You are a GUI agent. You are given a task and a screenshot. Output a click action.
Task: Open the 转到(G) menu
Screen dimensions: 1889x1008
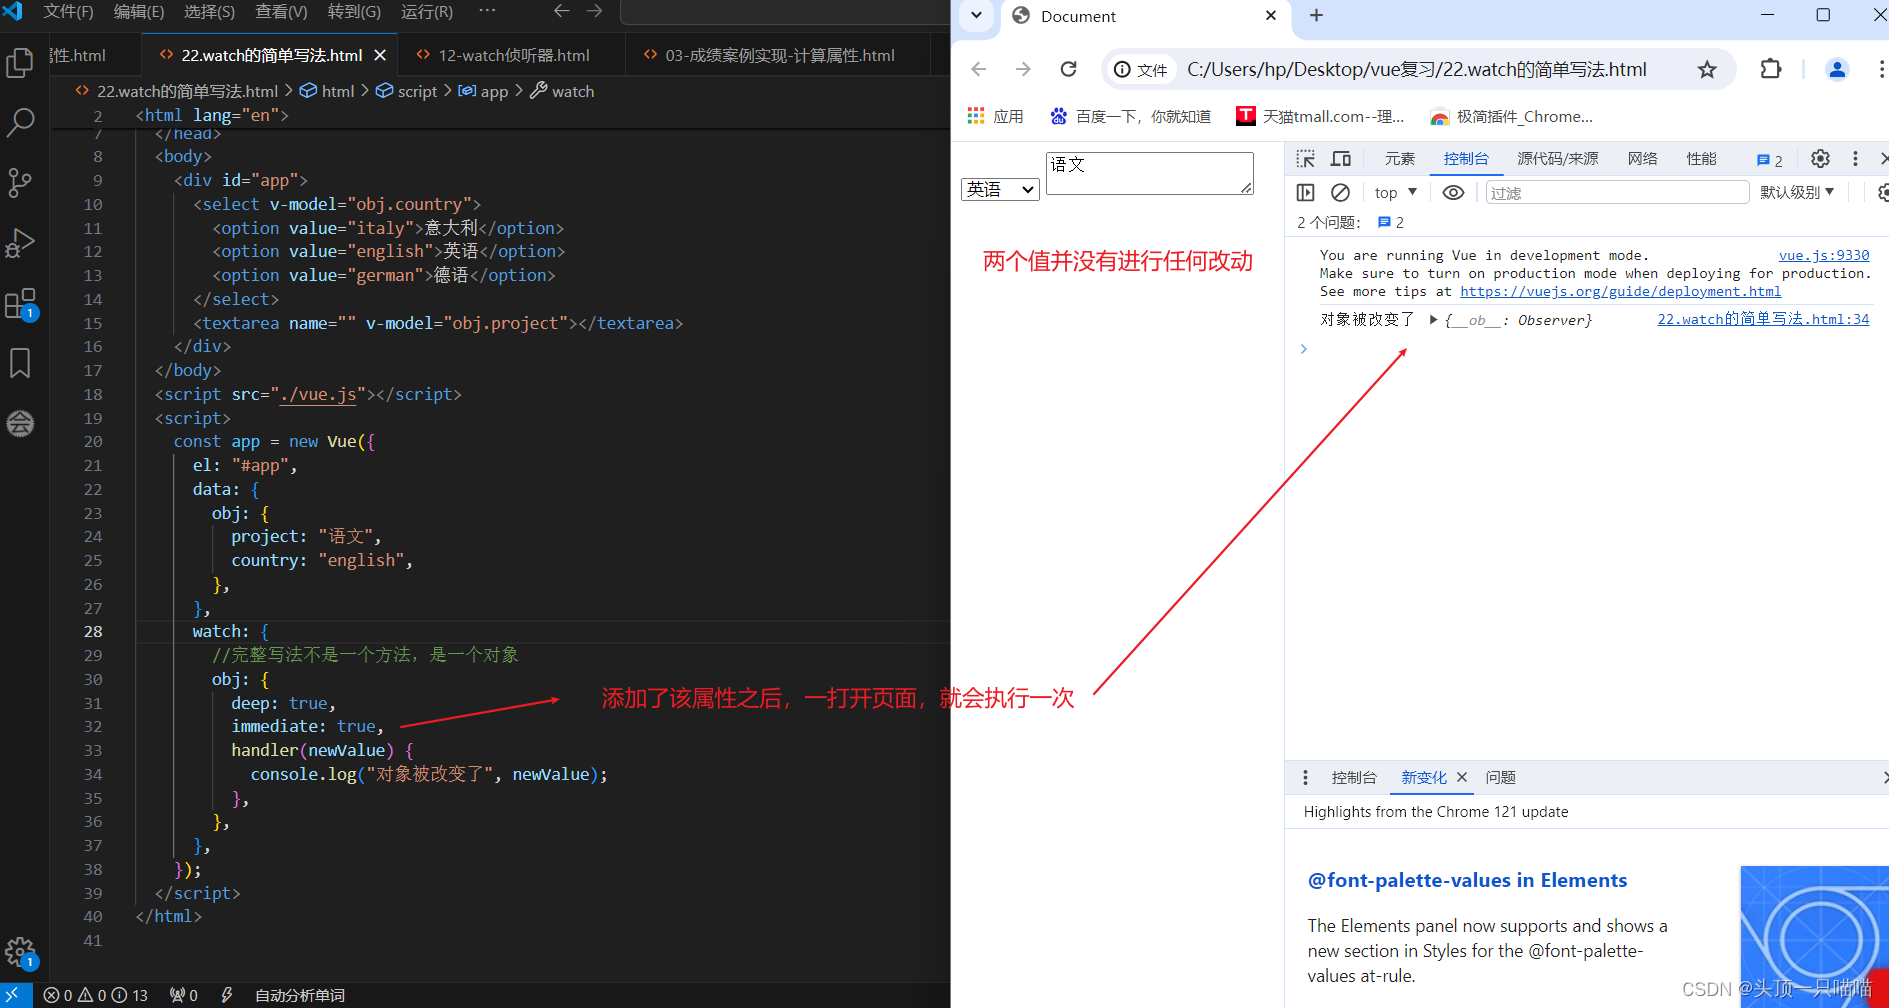click(x=355, y=12)
